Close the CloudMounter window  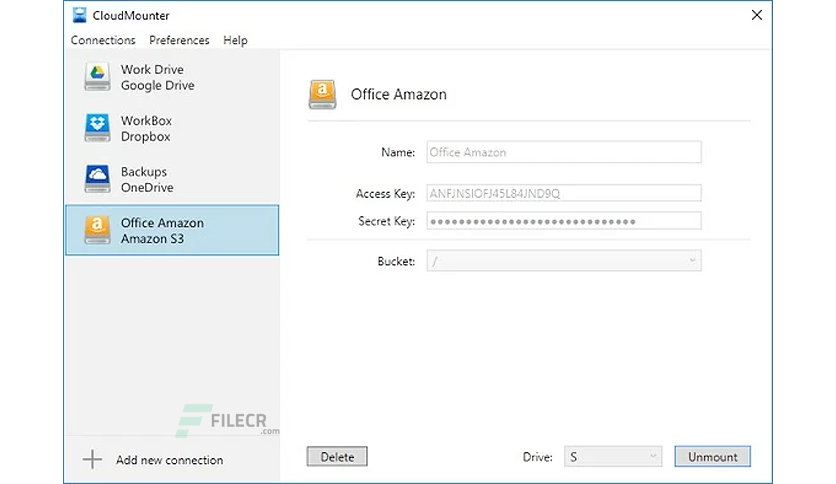point(757,15)
